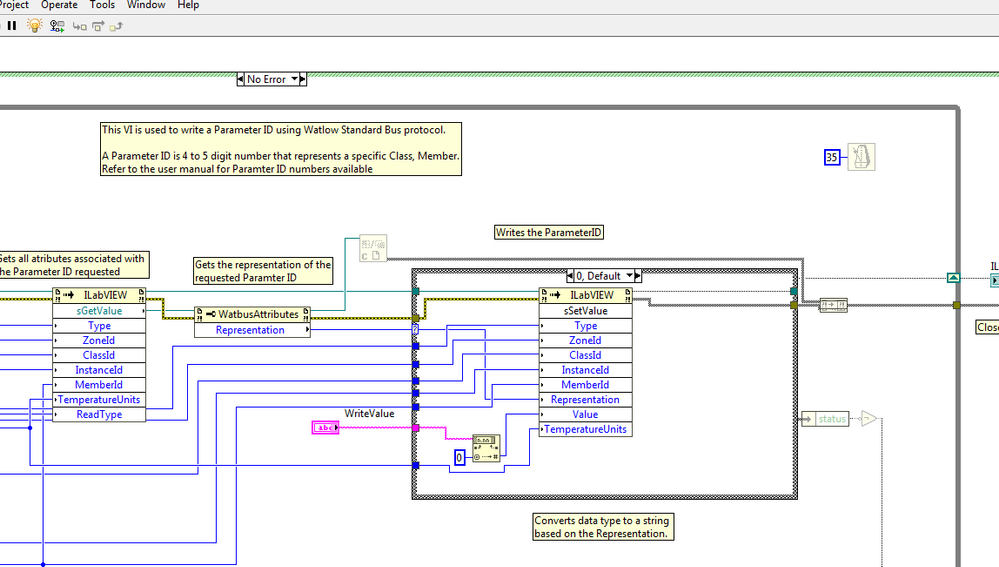Select 'Converts data type to a string' comment
Image resolution: width=999 pixels, height=567 pixels.
point(603,527)
